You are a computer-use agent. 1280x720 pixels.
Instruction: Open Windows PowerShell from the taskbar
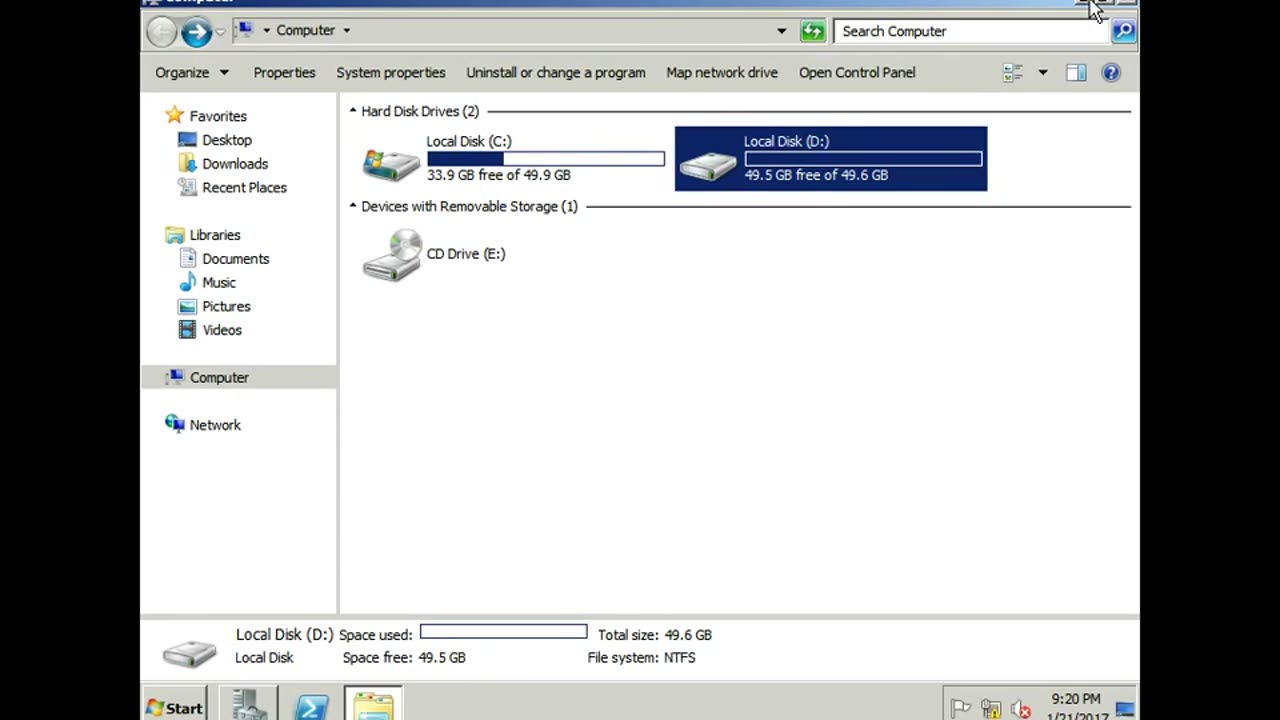pyautogui.click(x=311, y=706)
